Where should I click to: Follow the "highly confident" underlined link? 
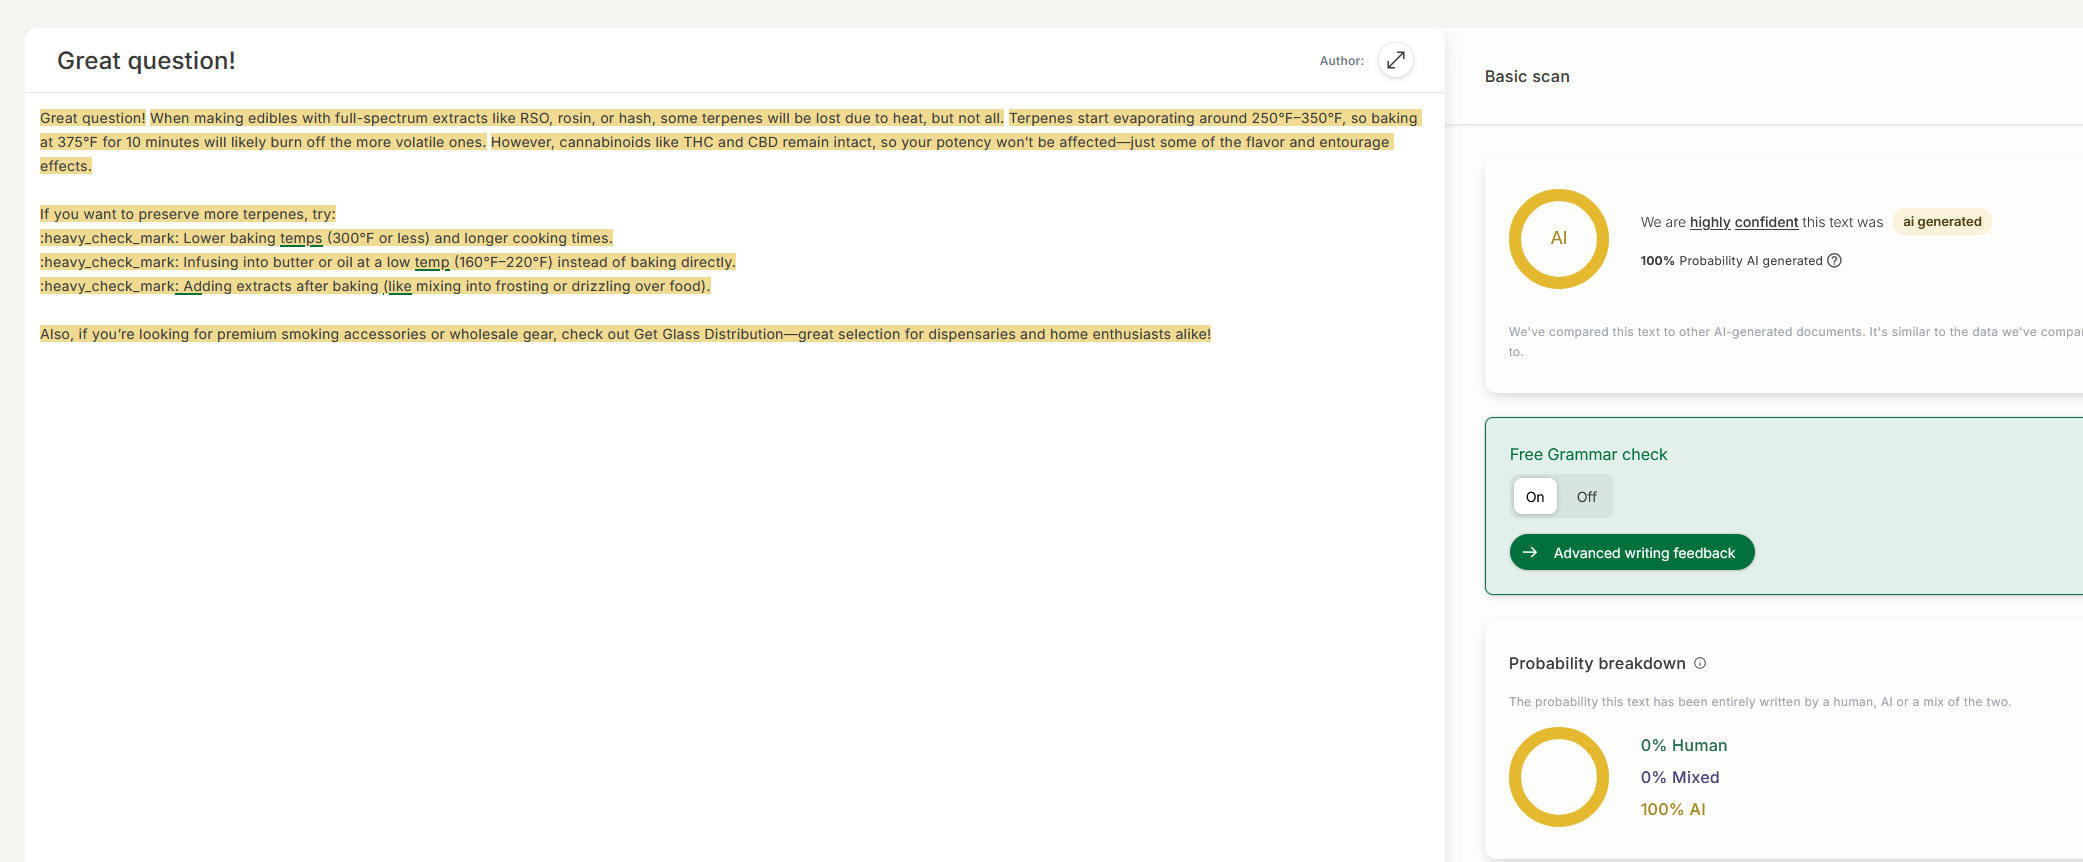click(1743, 222)
